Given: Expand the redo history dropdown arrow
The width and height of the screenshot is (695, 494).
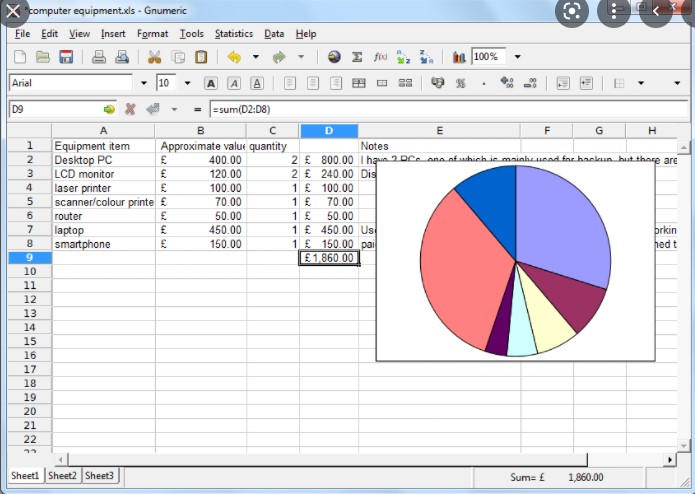Looking at the screenshot, I should click(301, 57).
